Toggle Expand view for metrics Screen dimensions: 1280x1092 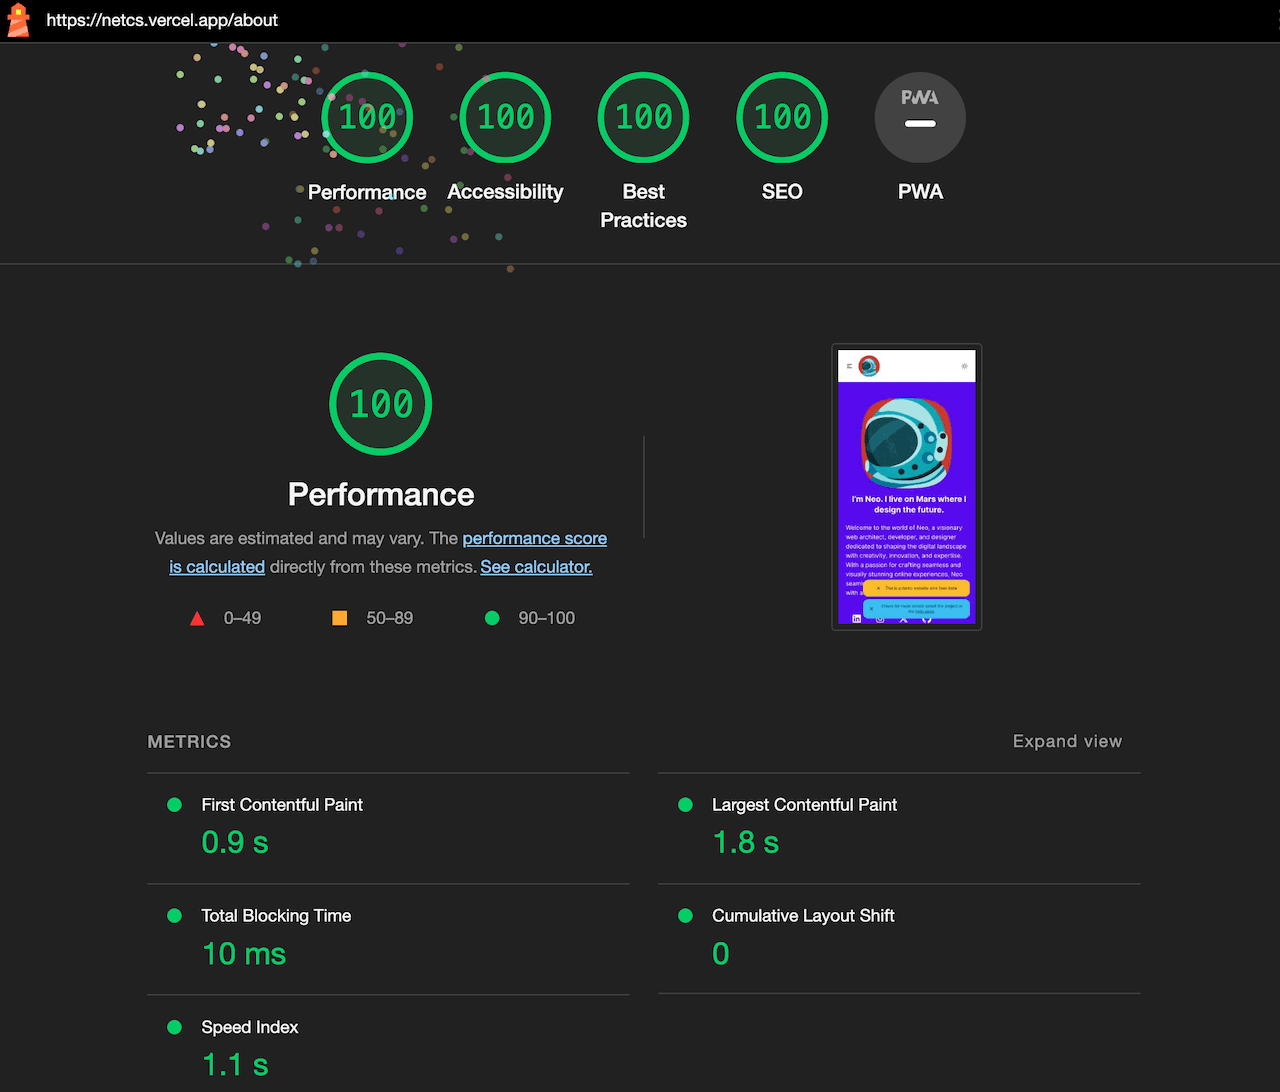(1067, 742)
